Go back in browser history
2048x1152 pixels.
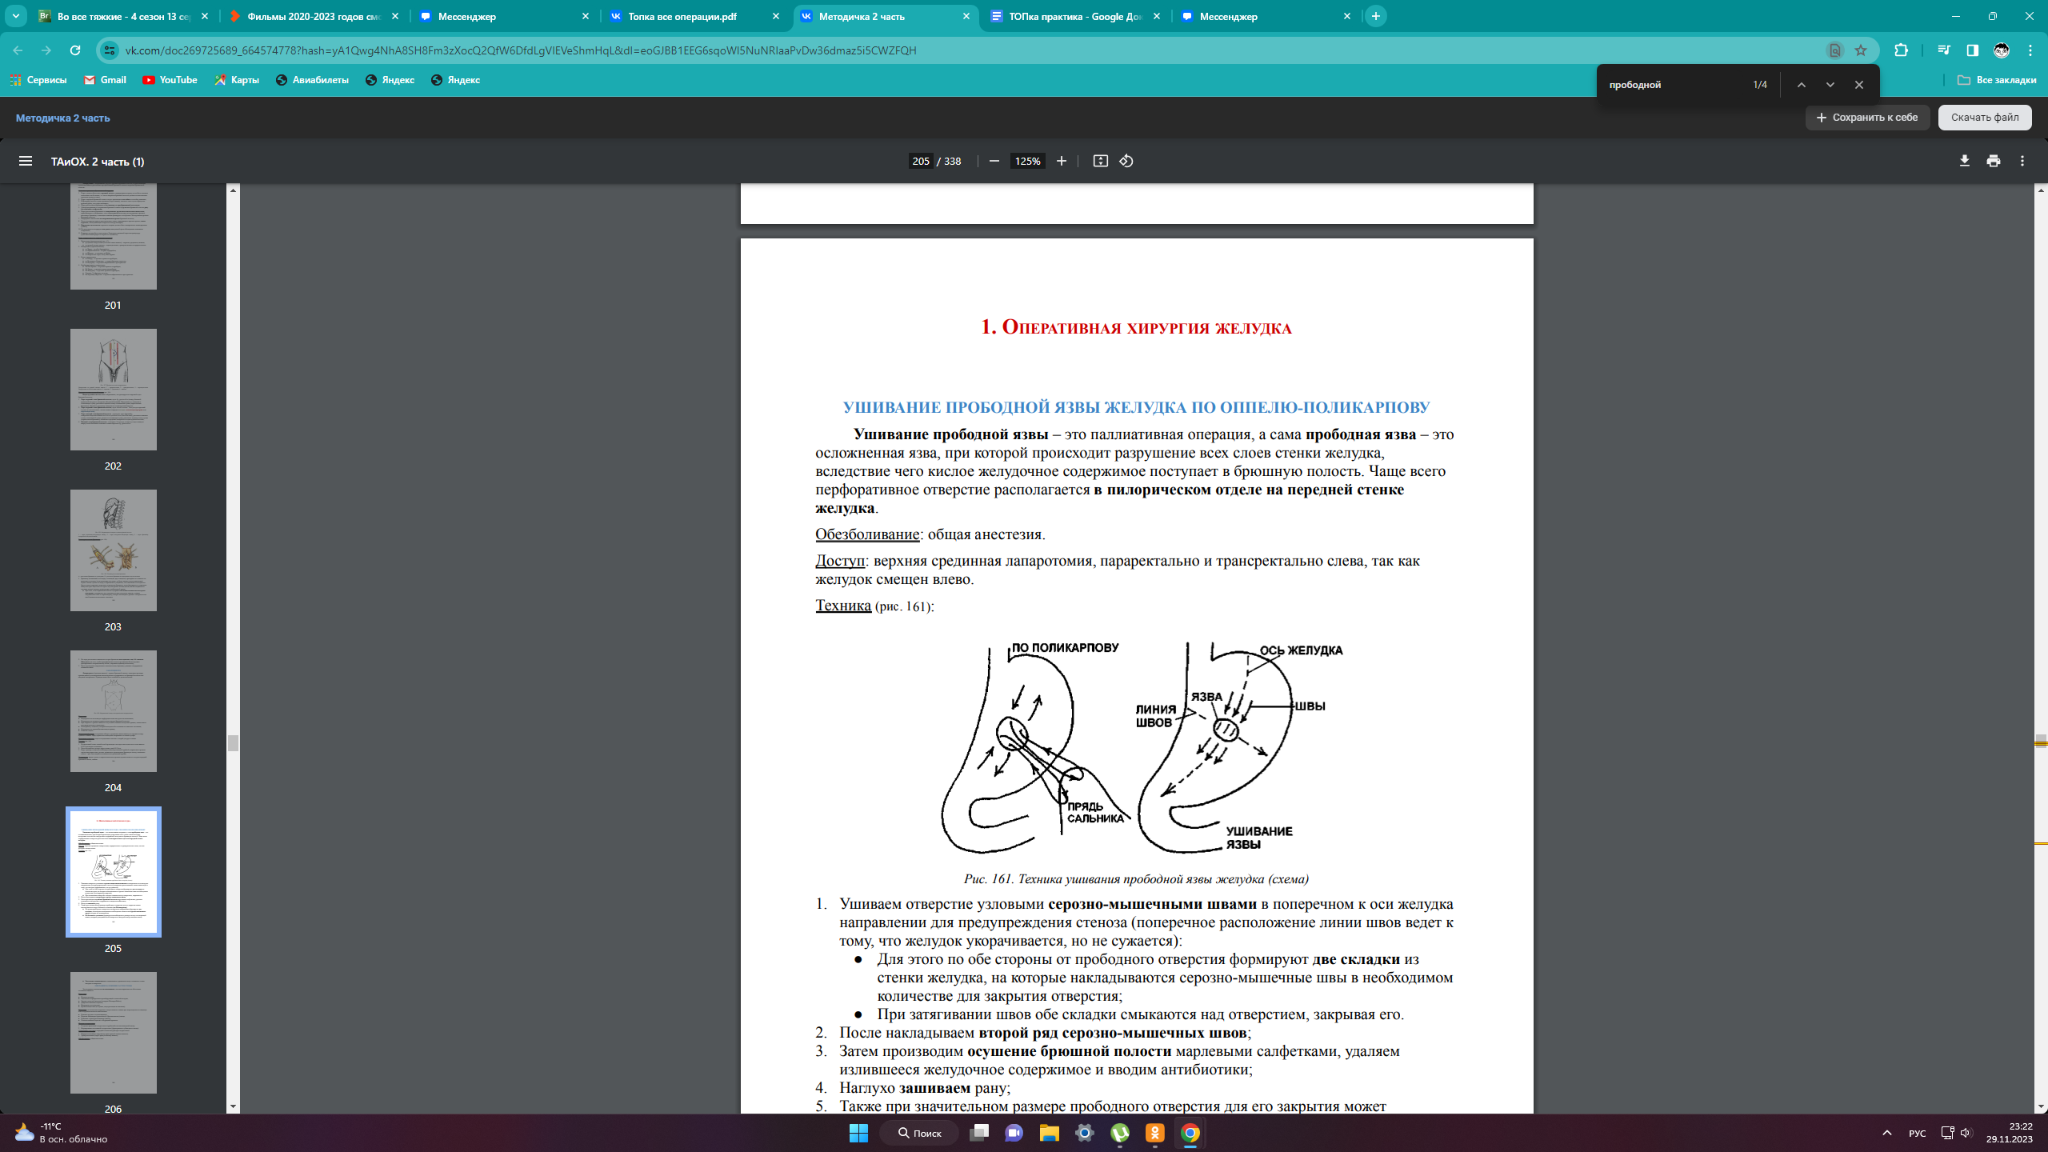coord(18,50)
